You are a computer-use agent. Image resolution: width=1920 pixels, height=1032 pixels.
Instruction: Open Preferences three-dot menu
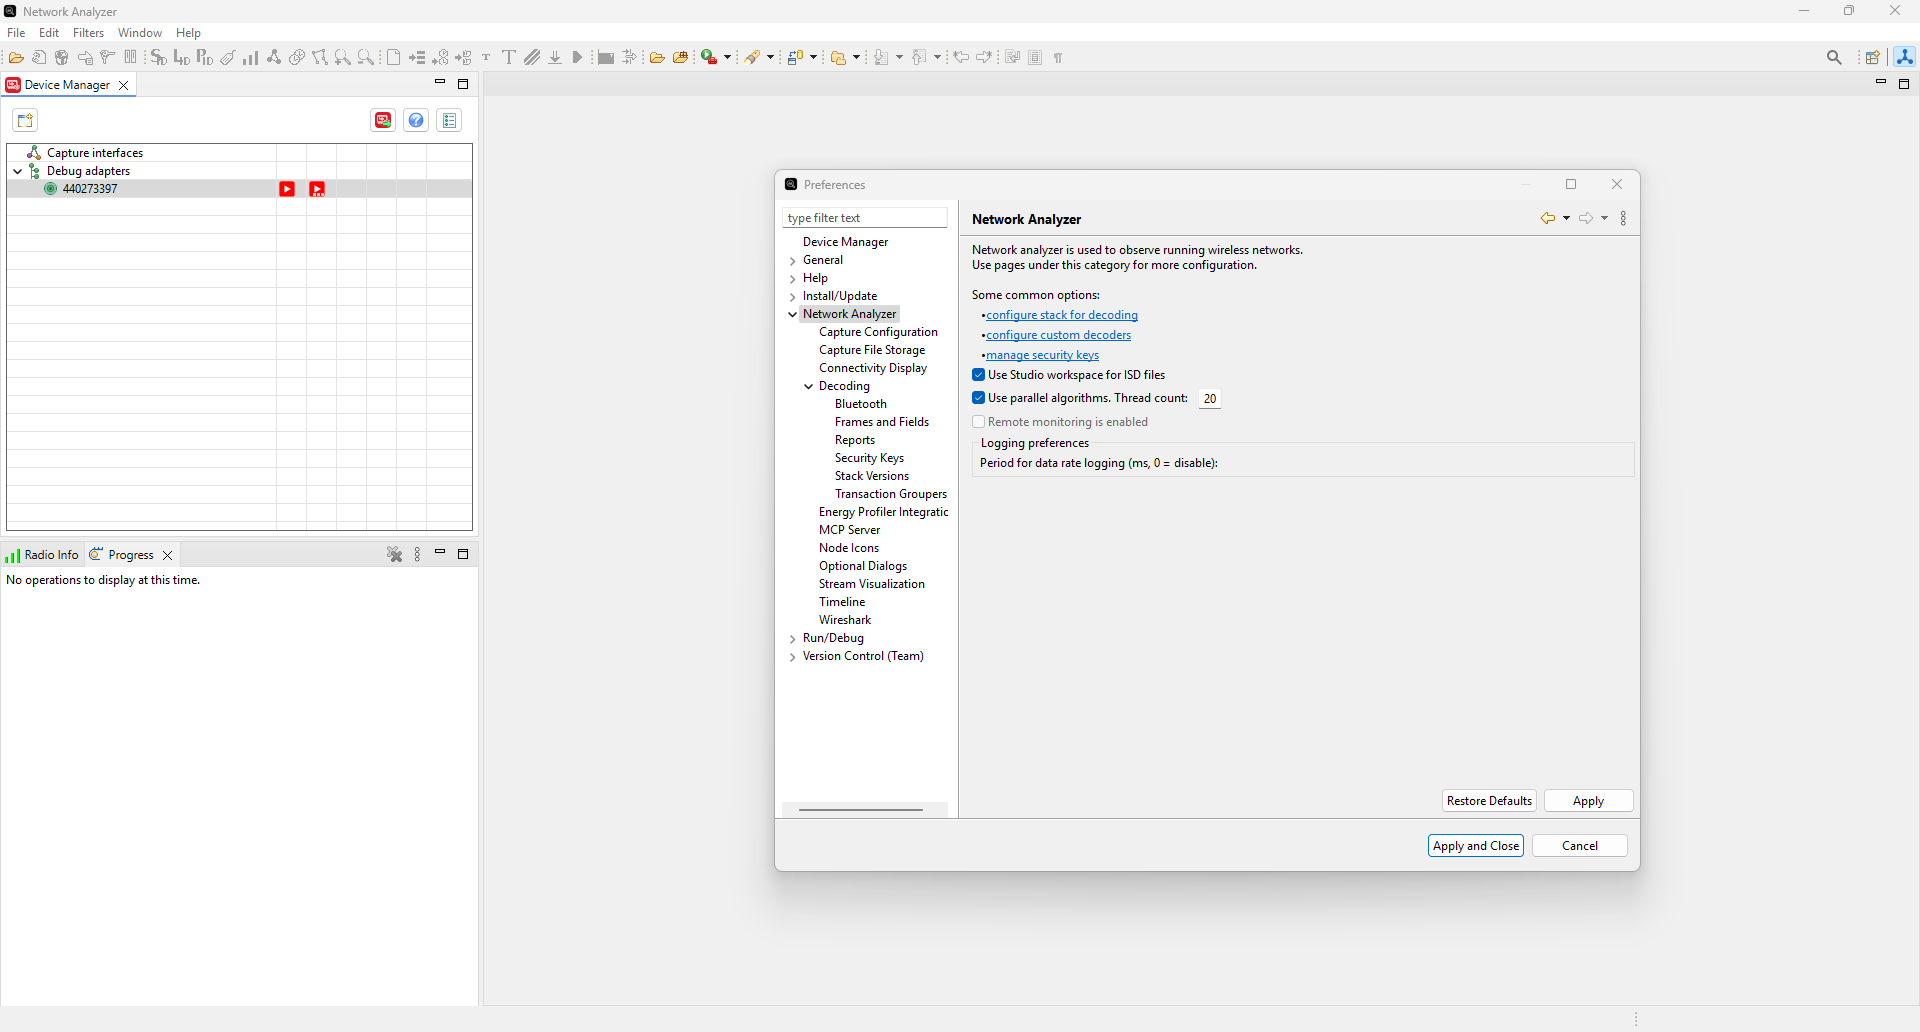pyautogui.click(x=1623, y=218)
